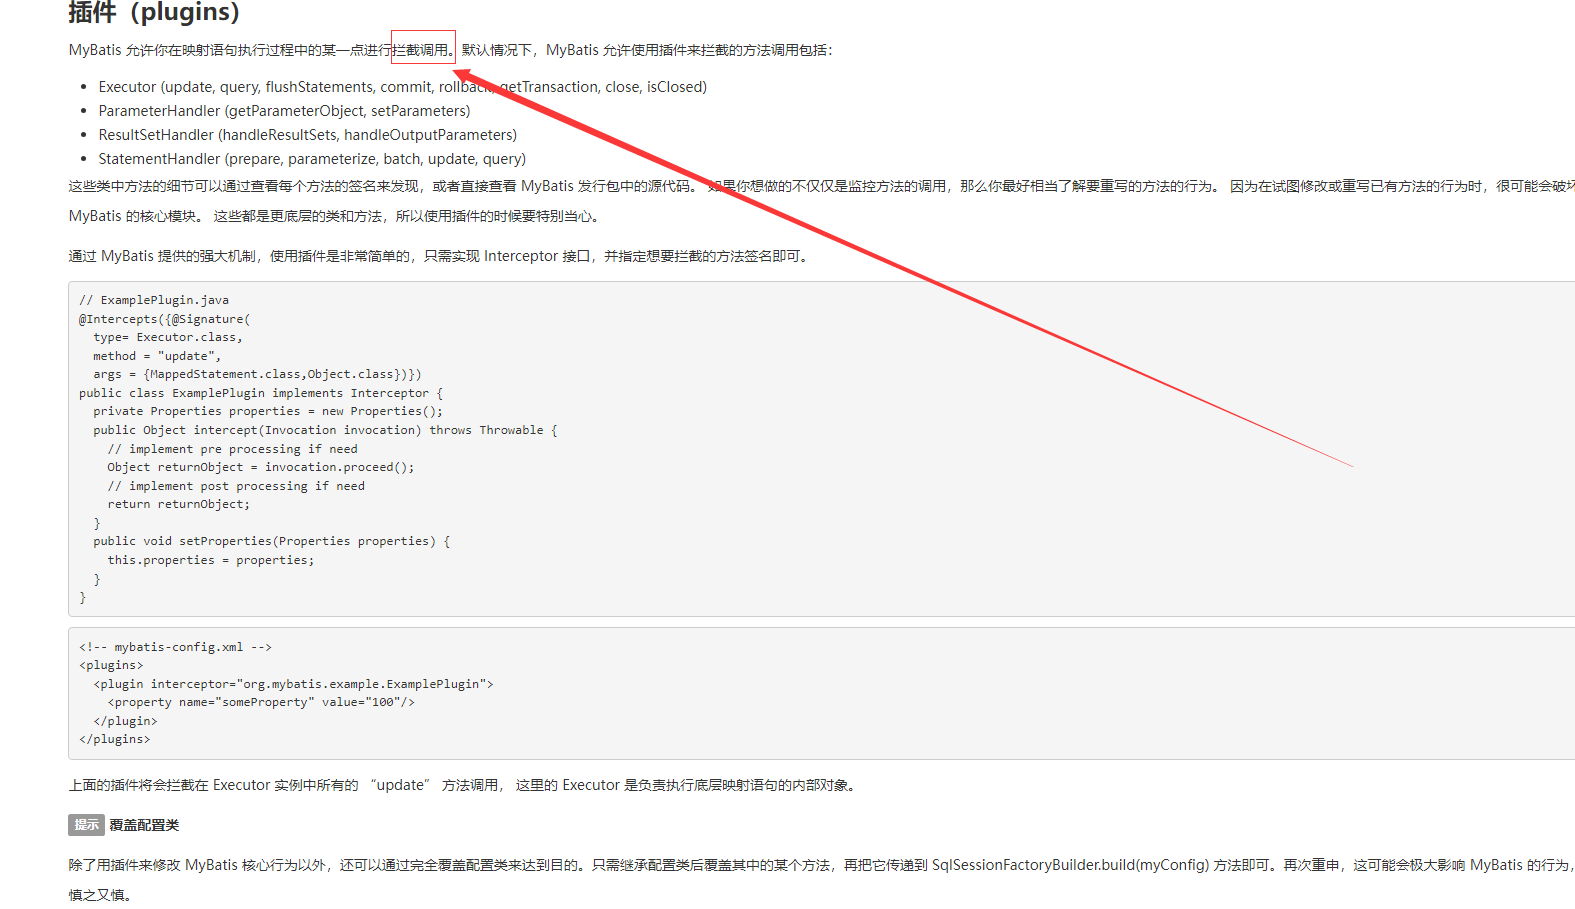Click the Executor methods list item
Screen dimensions: 1575x909
pyautogui.click(x=402, y=87)
